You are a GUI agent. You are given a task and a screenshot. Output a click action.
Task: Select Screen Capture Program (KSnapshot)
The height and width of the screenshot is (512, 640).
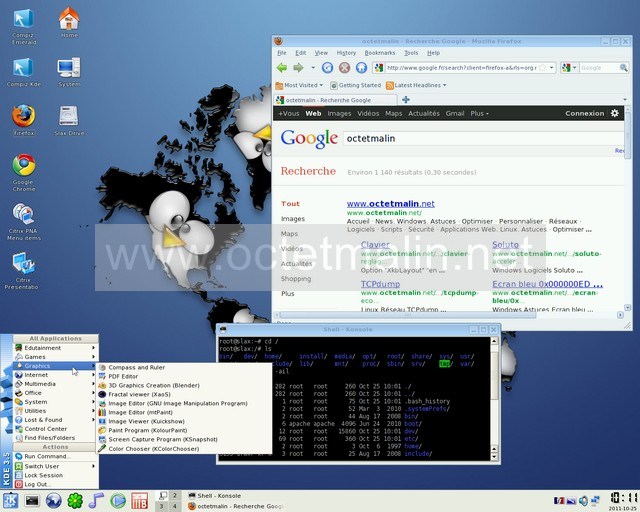click(x=184, y=439)
